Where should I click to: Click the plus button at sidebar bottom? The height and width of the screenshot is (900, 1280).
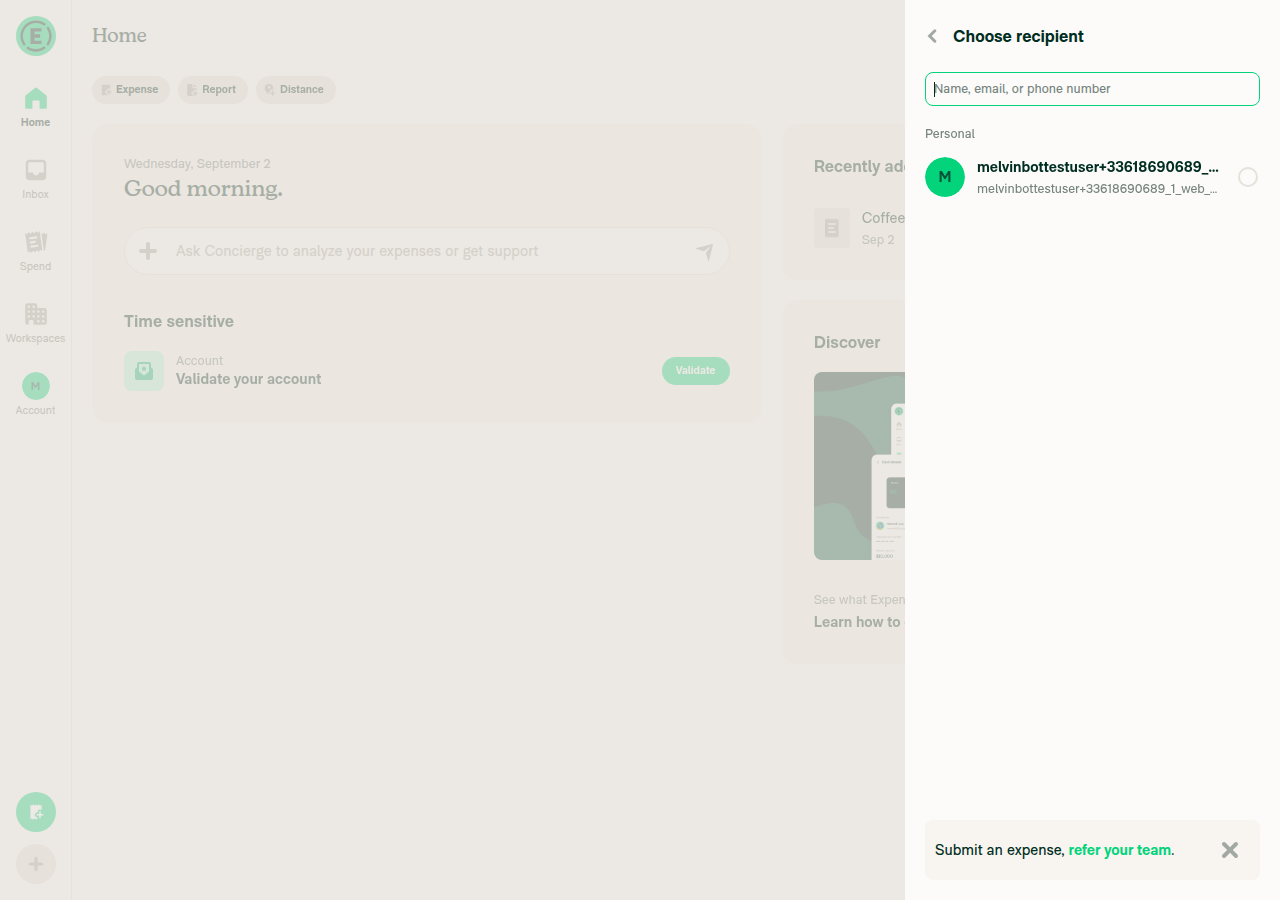[36, 864]
